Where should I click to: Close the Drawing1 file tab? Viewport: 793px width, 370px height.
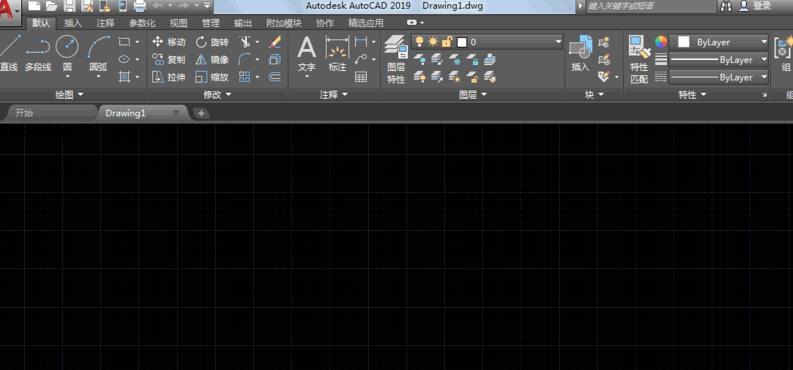click(175, 112)
